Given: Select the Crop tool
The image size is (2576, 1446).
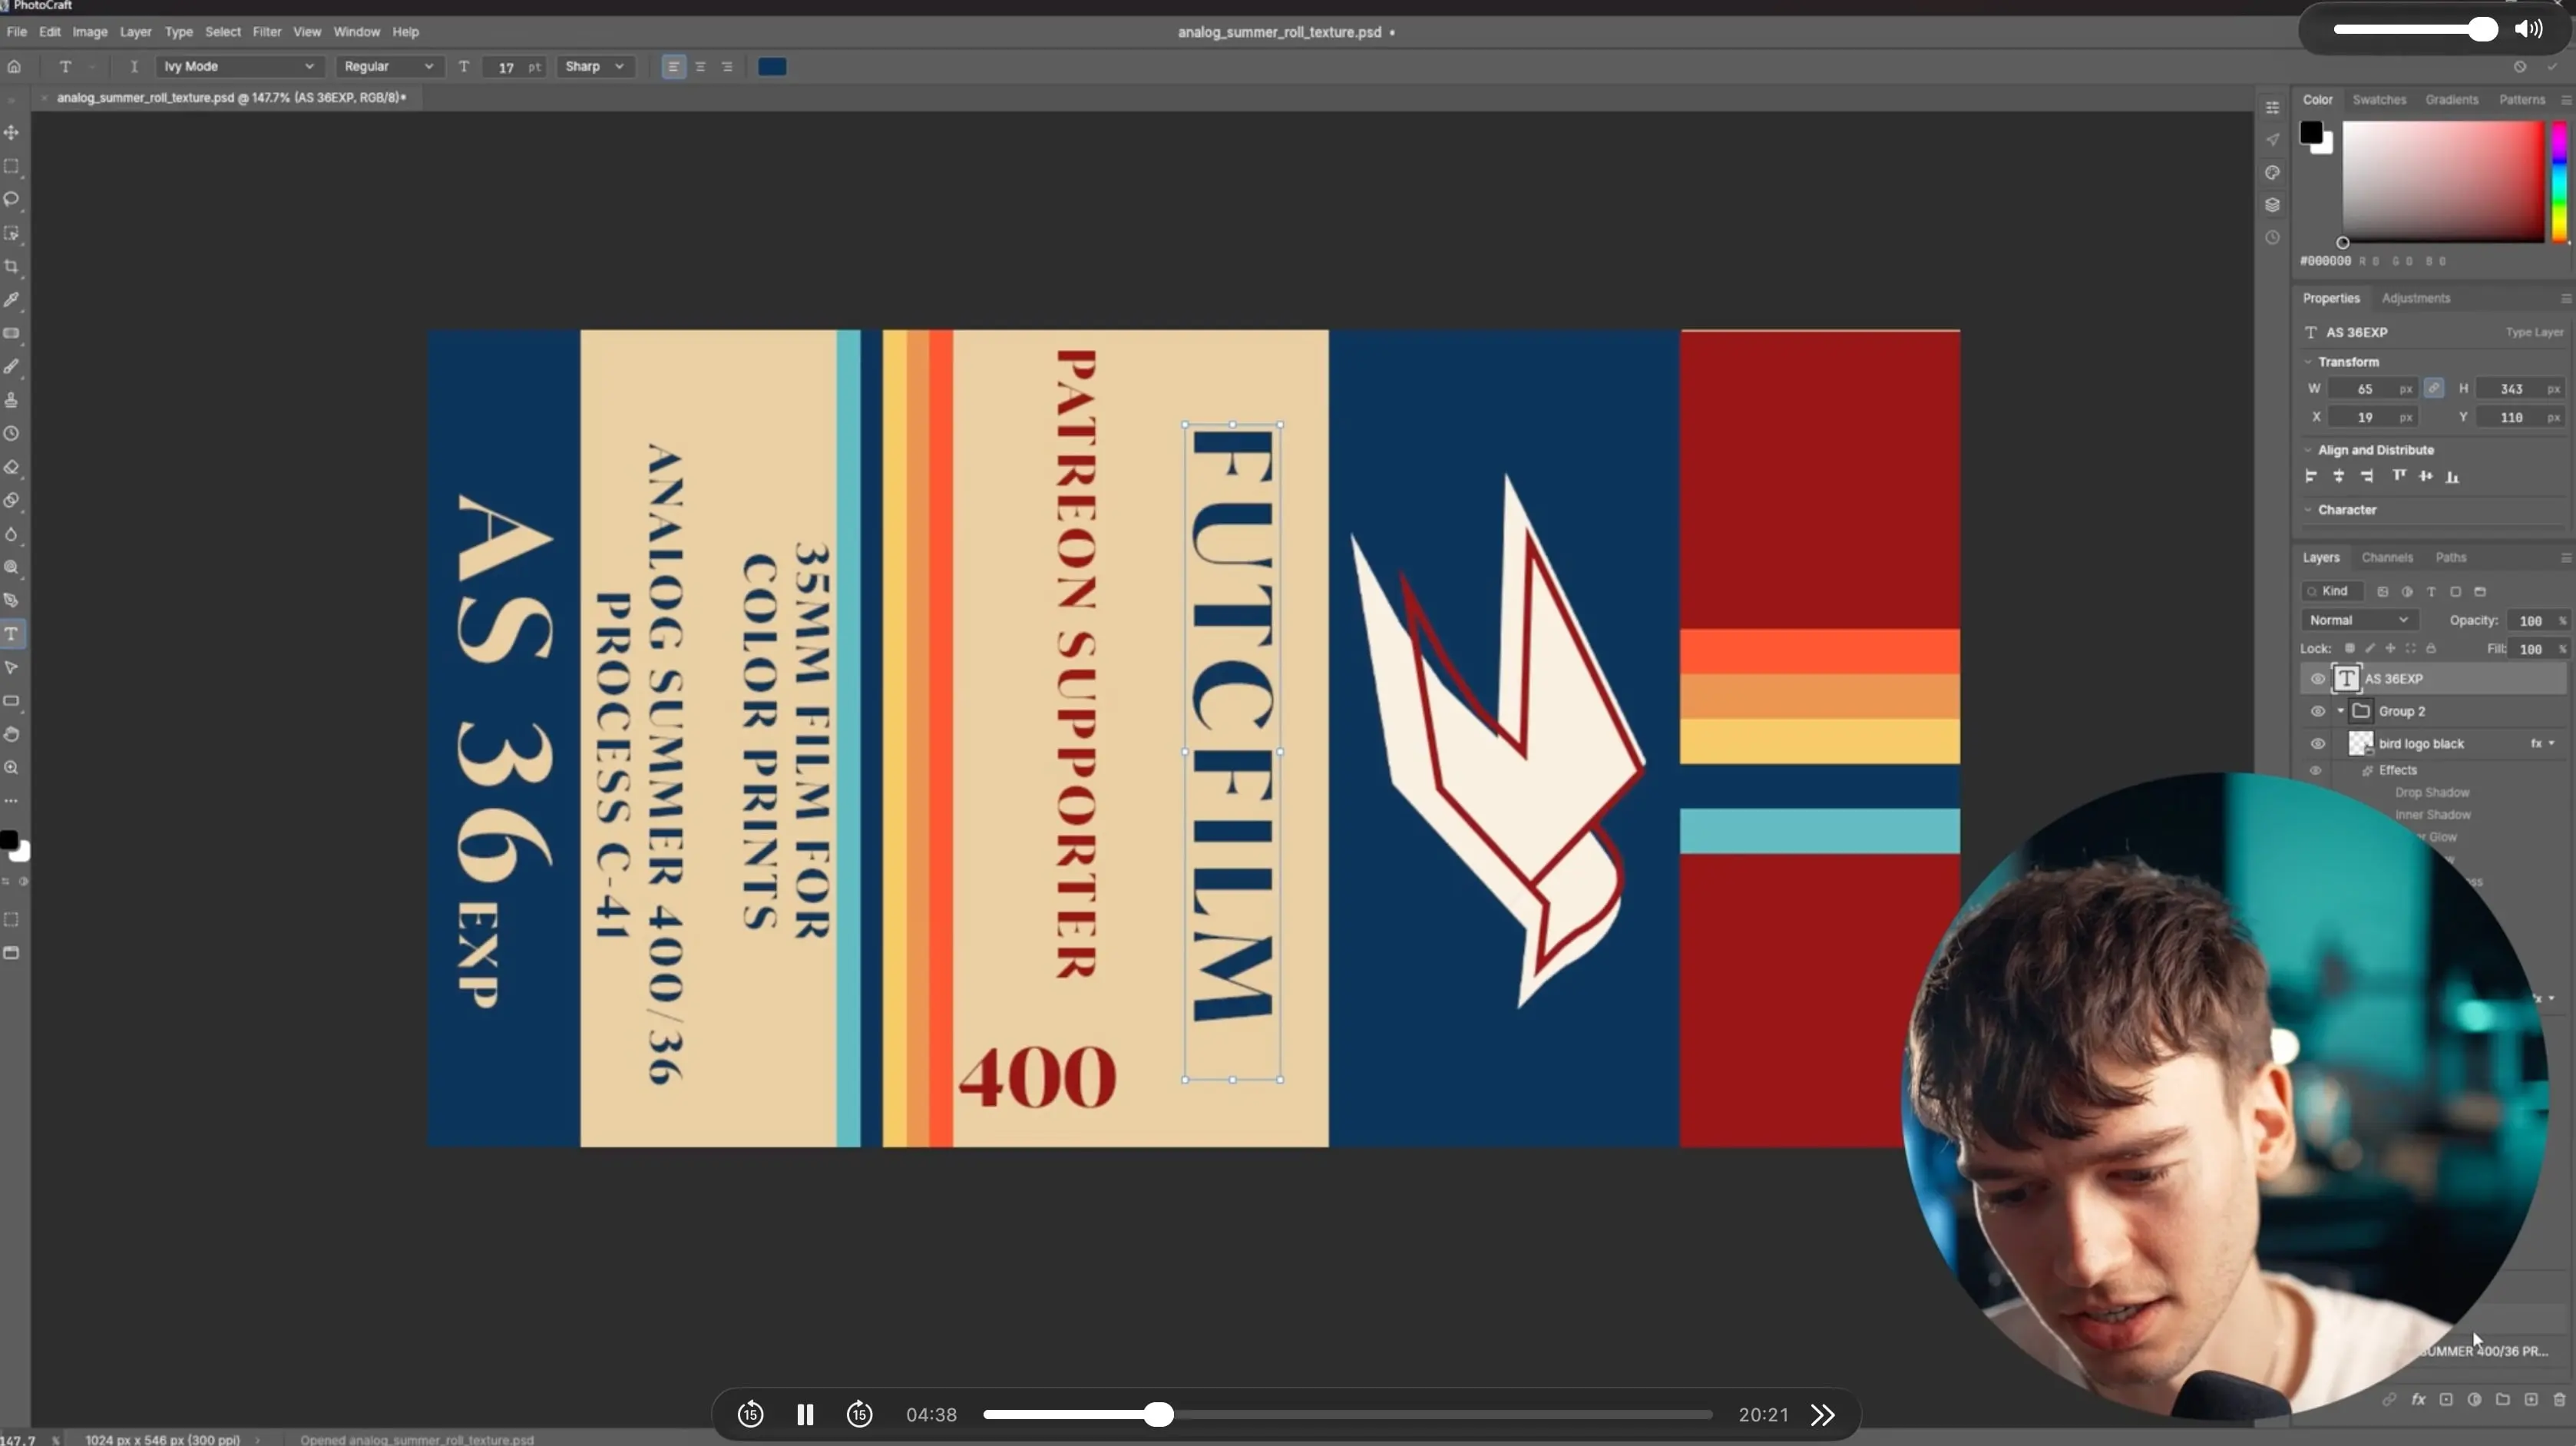Looking at the screenshot, I should point(12,266).
